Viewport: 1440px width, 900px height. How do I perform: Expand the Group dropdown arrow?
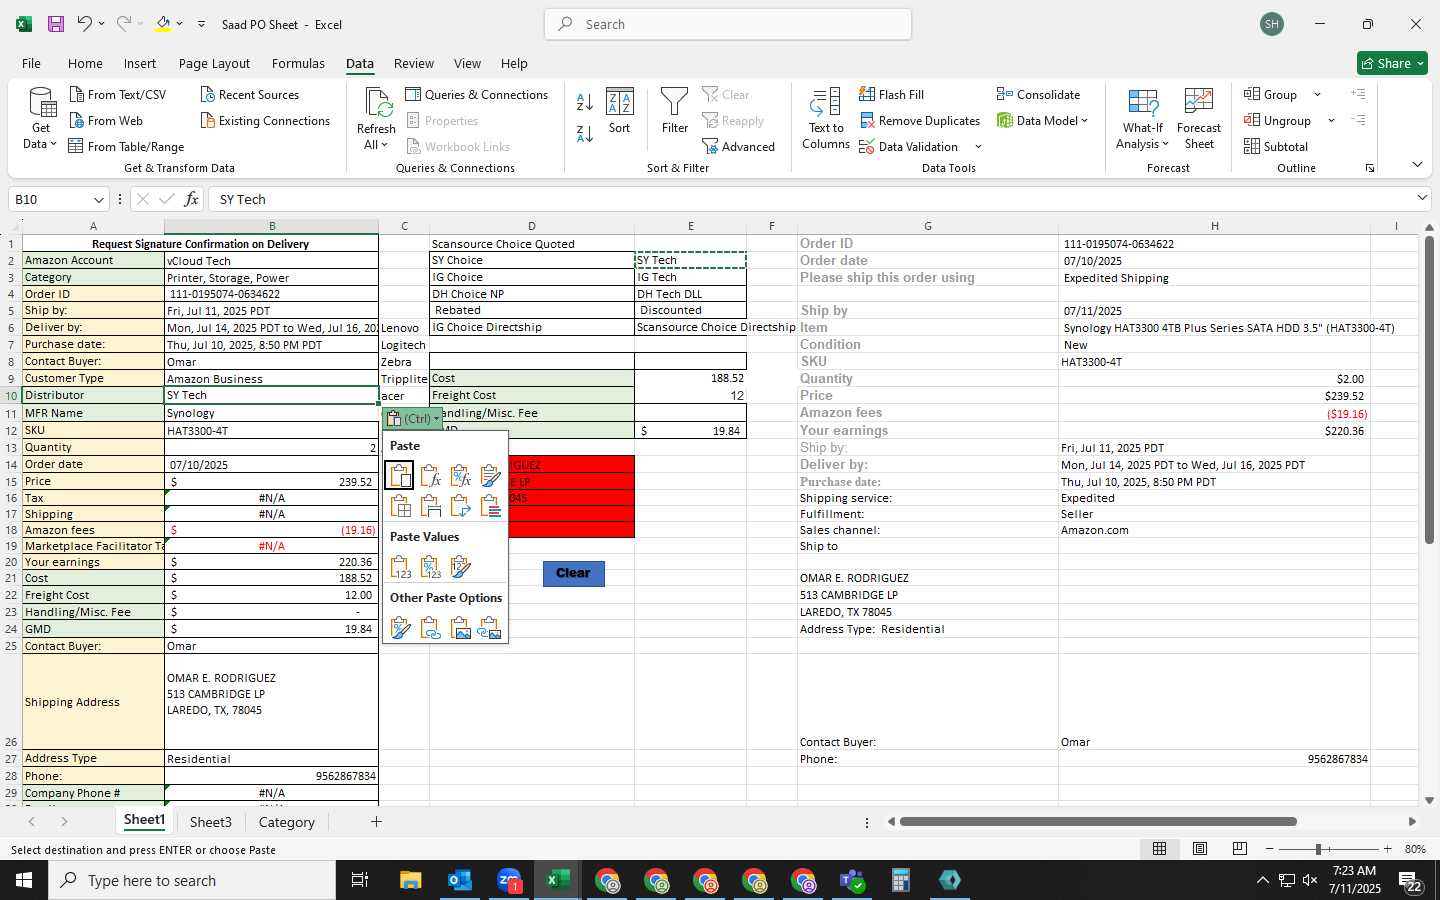pyautogui.click(x=1317, y=95)
